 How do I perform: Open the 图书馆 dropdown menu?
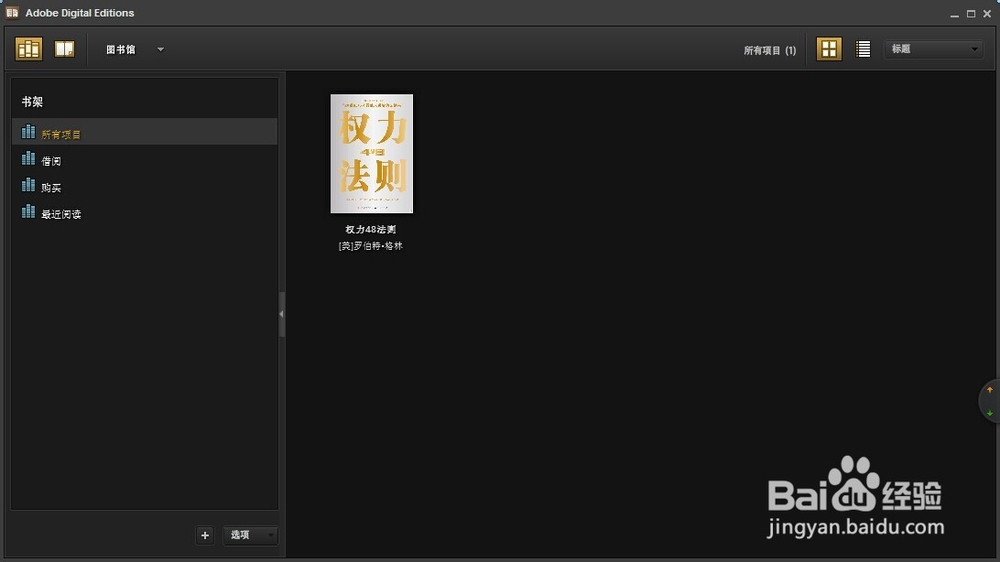pyautogui.click(x=135, y=49)
